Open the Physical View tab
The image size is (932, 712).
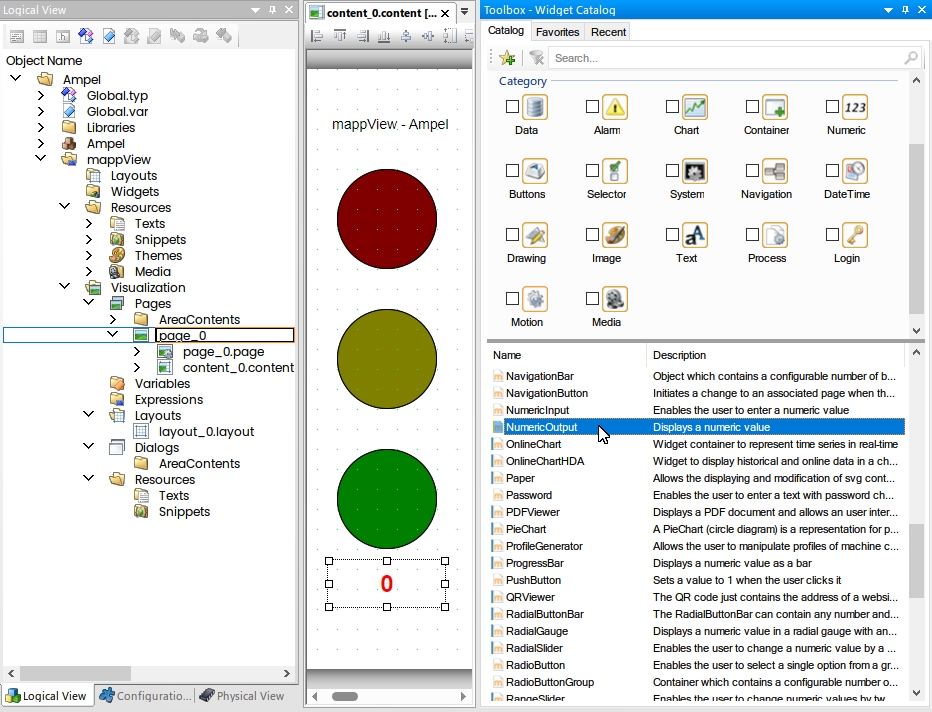[242, 695]
